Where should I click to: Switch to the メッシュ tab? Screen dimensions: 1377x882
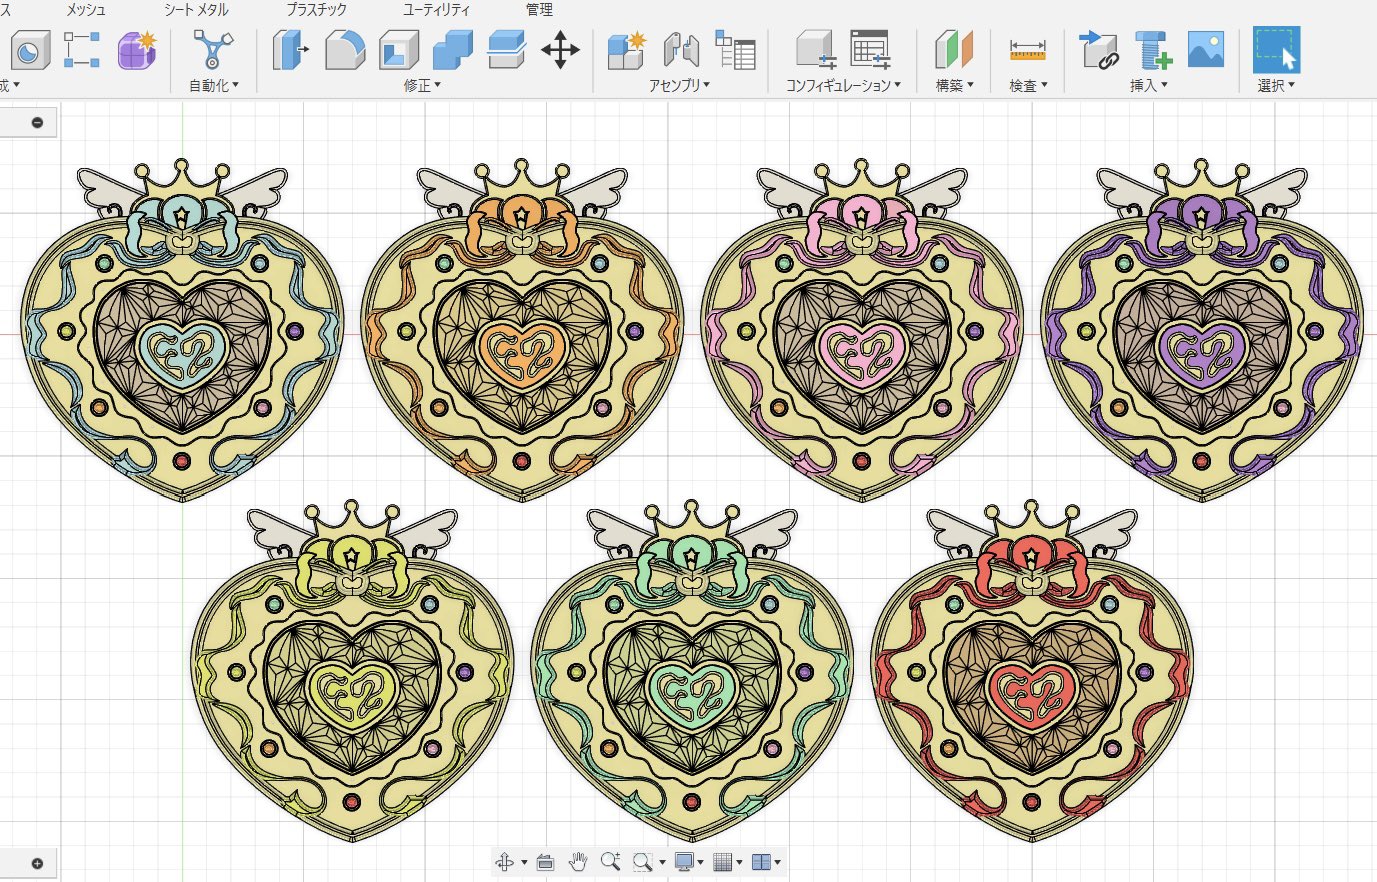(x=85, y=9)
